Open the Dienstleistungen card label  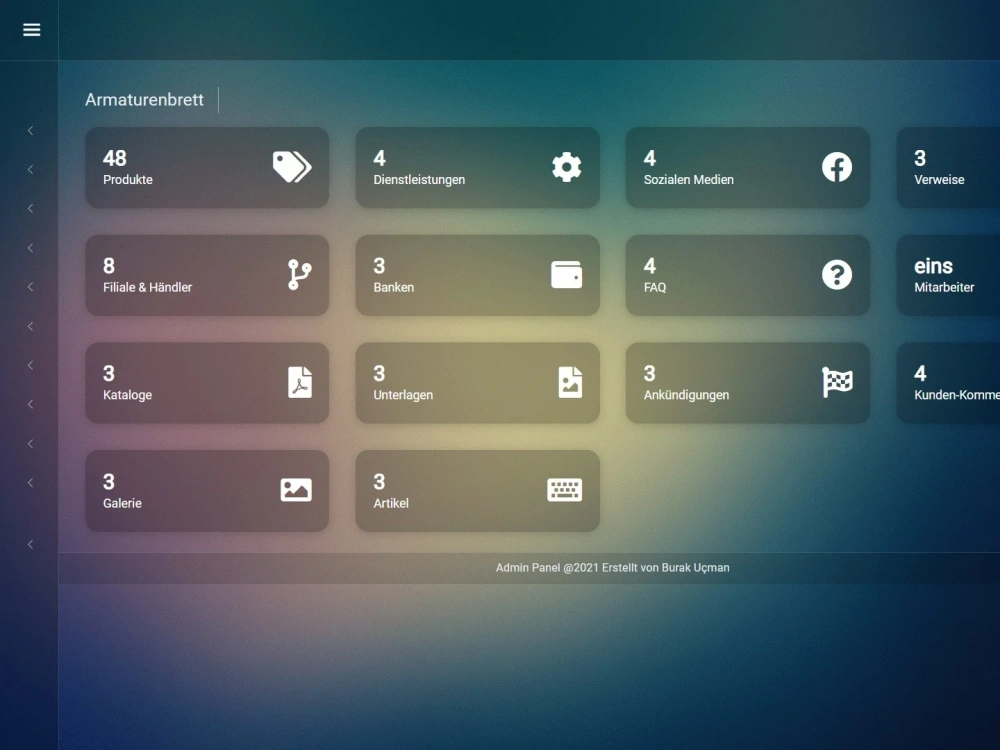[x=419, y=180]
